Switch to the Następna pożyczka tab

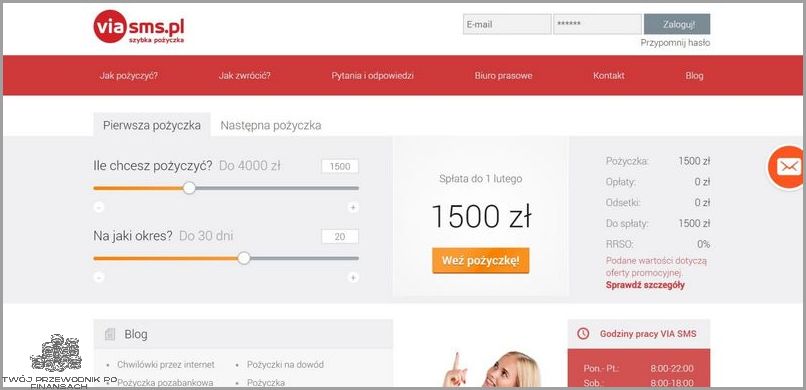coord(271,125)
